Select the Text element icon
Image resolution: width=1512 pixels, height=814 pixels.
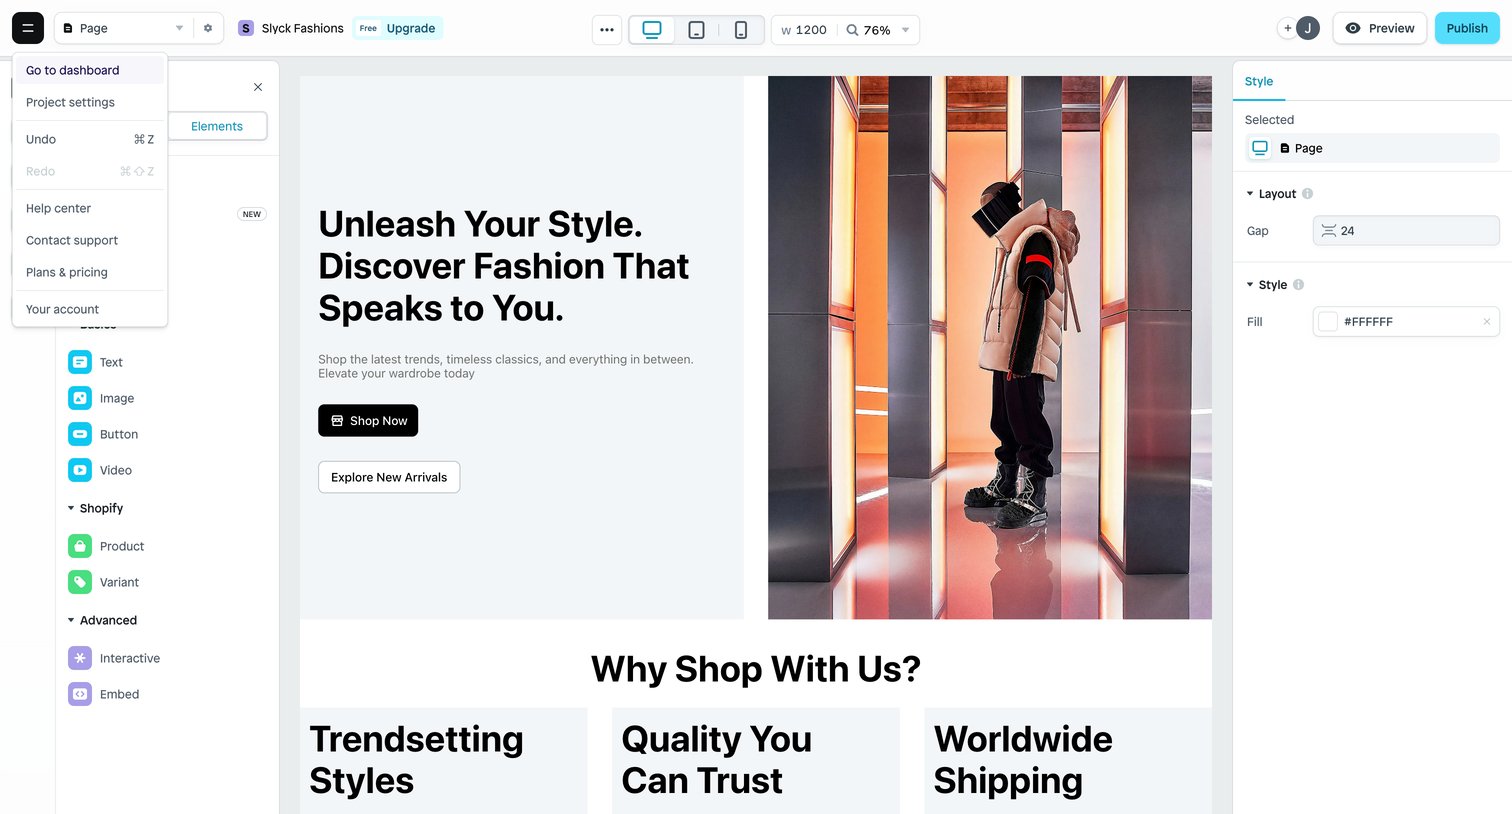pos(80,362)
